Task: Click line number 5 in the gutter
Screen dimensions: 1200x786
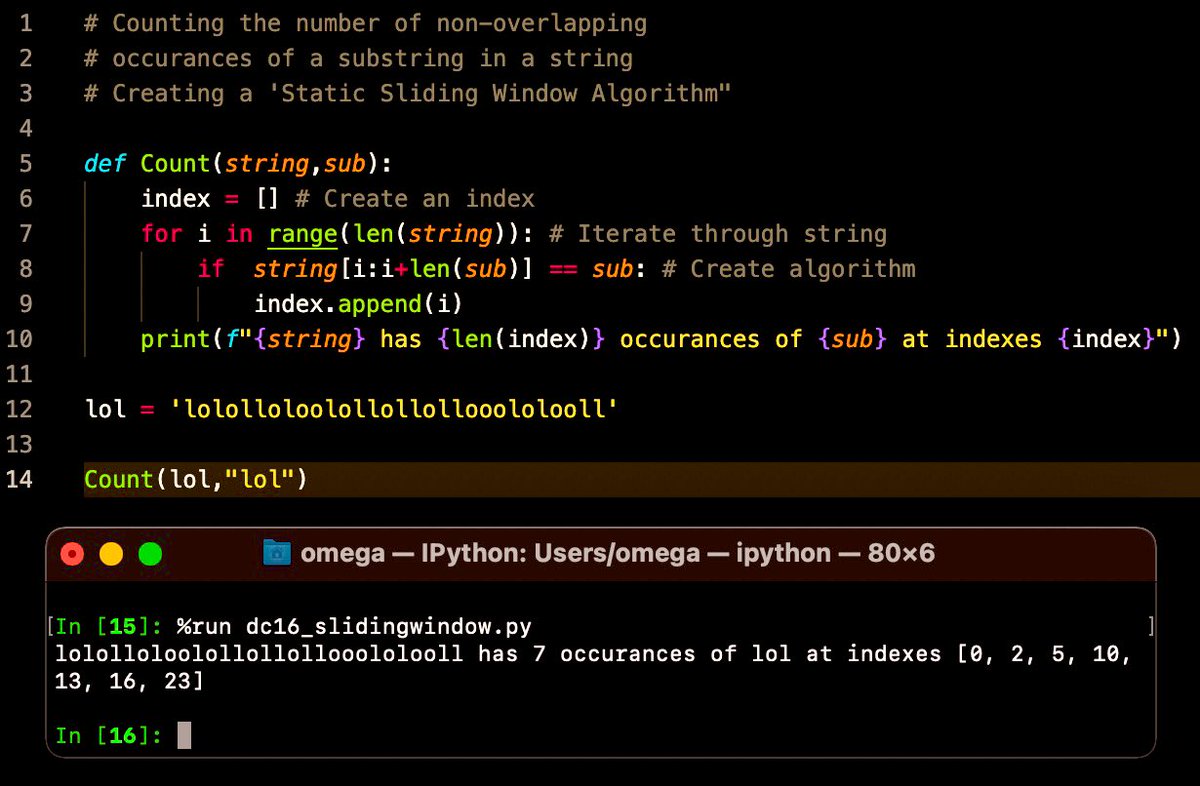Action: pos(26,163)
